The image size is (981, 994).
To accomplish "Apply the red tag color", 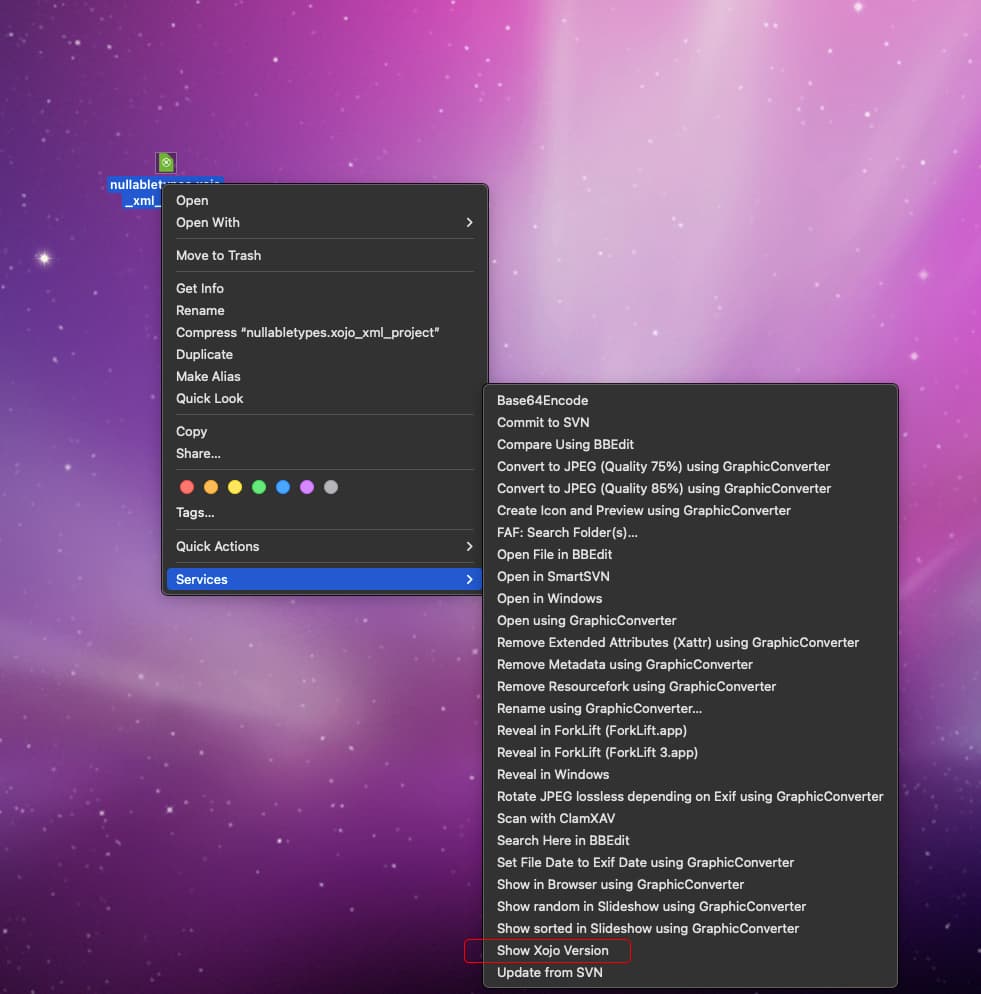I will [x=186, y=487].
